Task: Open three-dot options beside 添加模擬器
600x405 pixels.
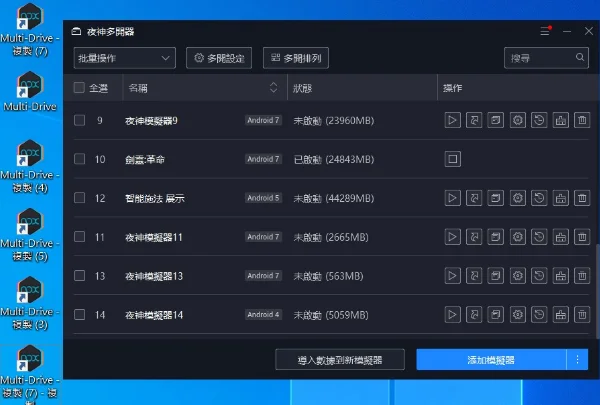Action: (x=577, y=359)
